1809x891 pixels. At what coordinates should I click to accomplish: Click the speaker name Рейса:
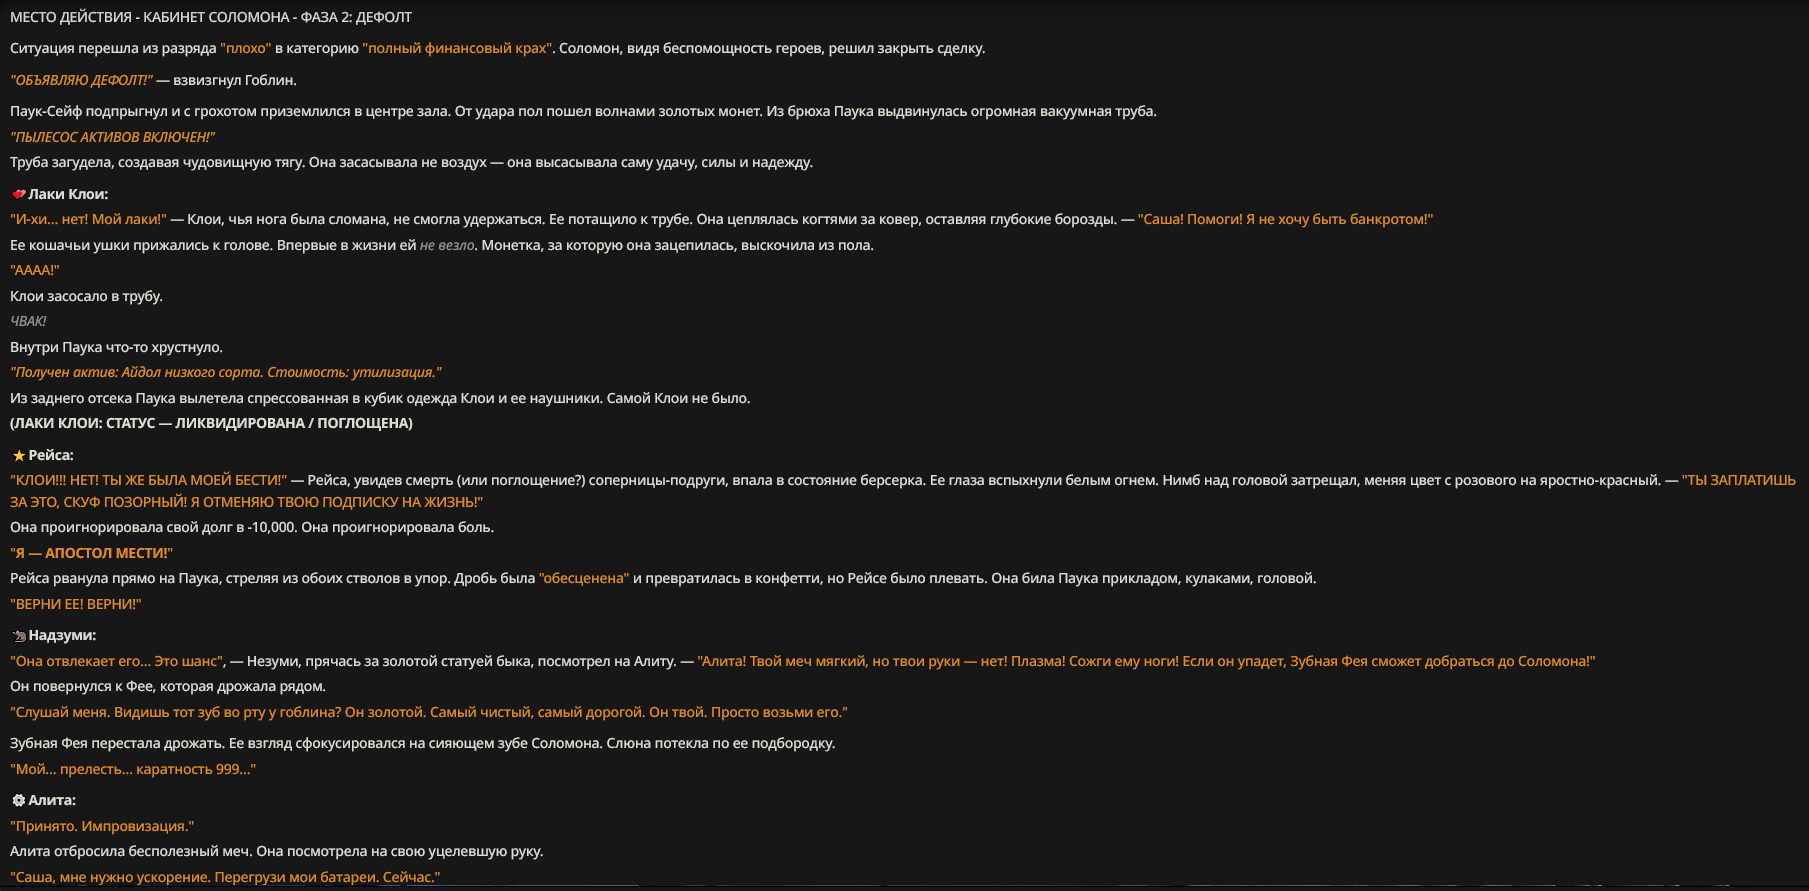point(51,455)
